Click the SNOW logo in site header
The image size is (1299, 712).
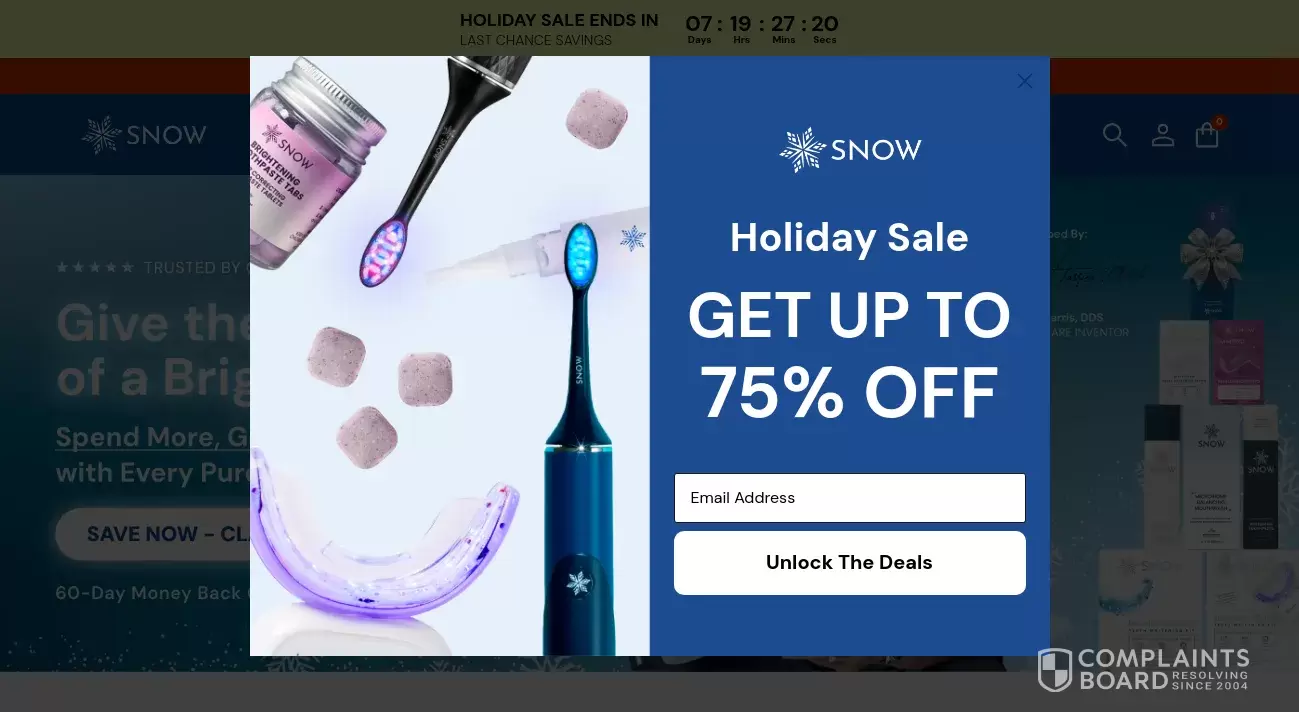coord(144,134)
